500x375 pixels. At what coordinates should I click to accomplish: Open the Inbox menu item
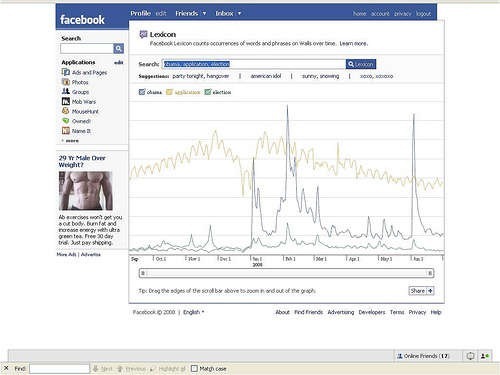[224, 13]
